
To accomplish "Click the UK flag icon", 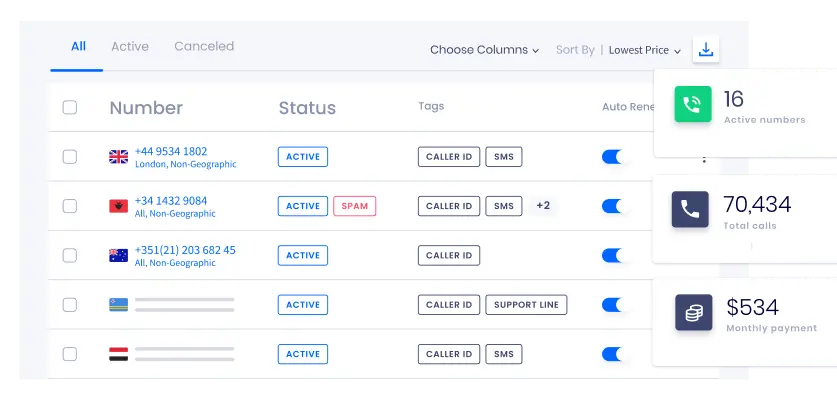I will click(x=118, y=157).
